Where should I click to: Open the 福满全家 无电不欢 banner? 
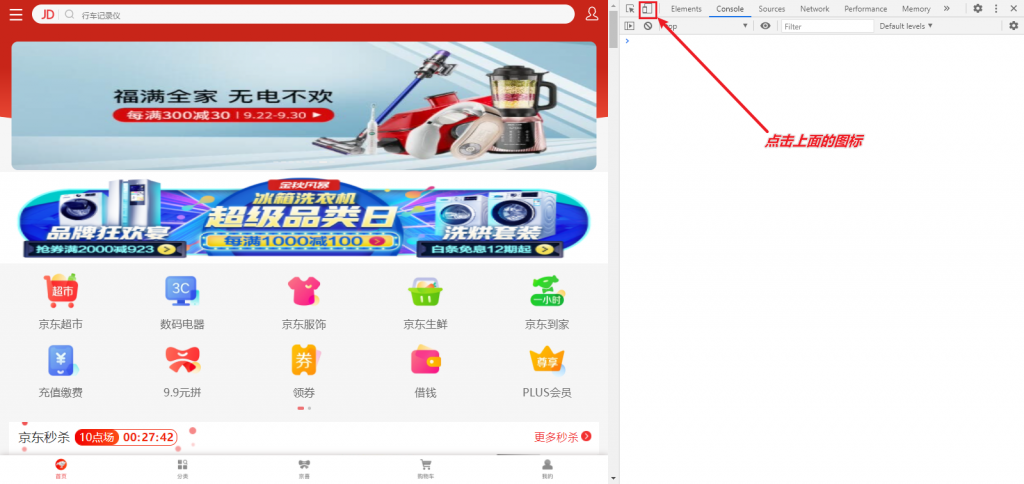[304, 106]
